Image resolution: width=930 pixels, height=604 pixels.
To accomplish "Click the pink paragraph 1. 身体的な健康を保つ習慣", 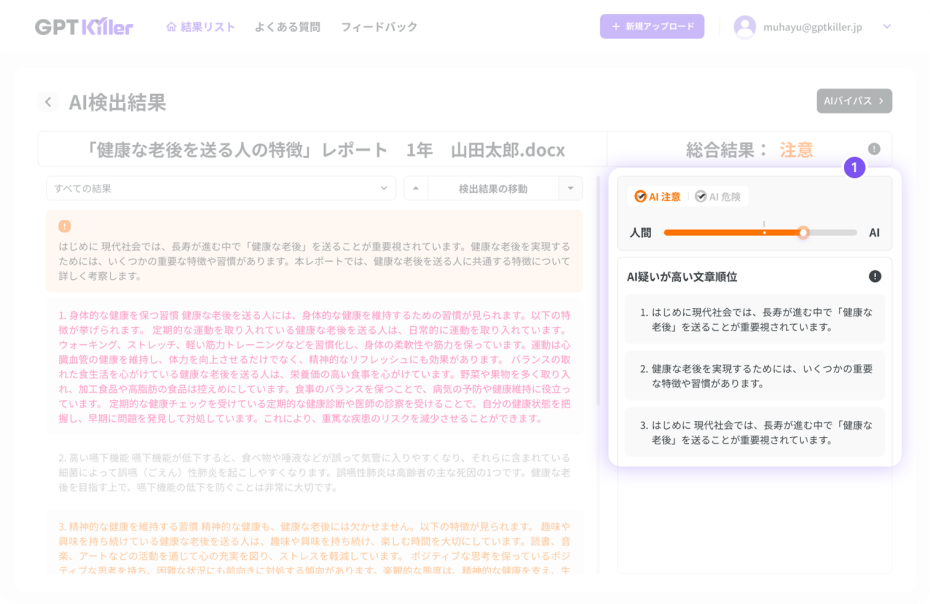I will [314, 367].
